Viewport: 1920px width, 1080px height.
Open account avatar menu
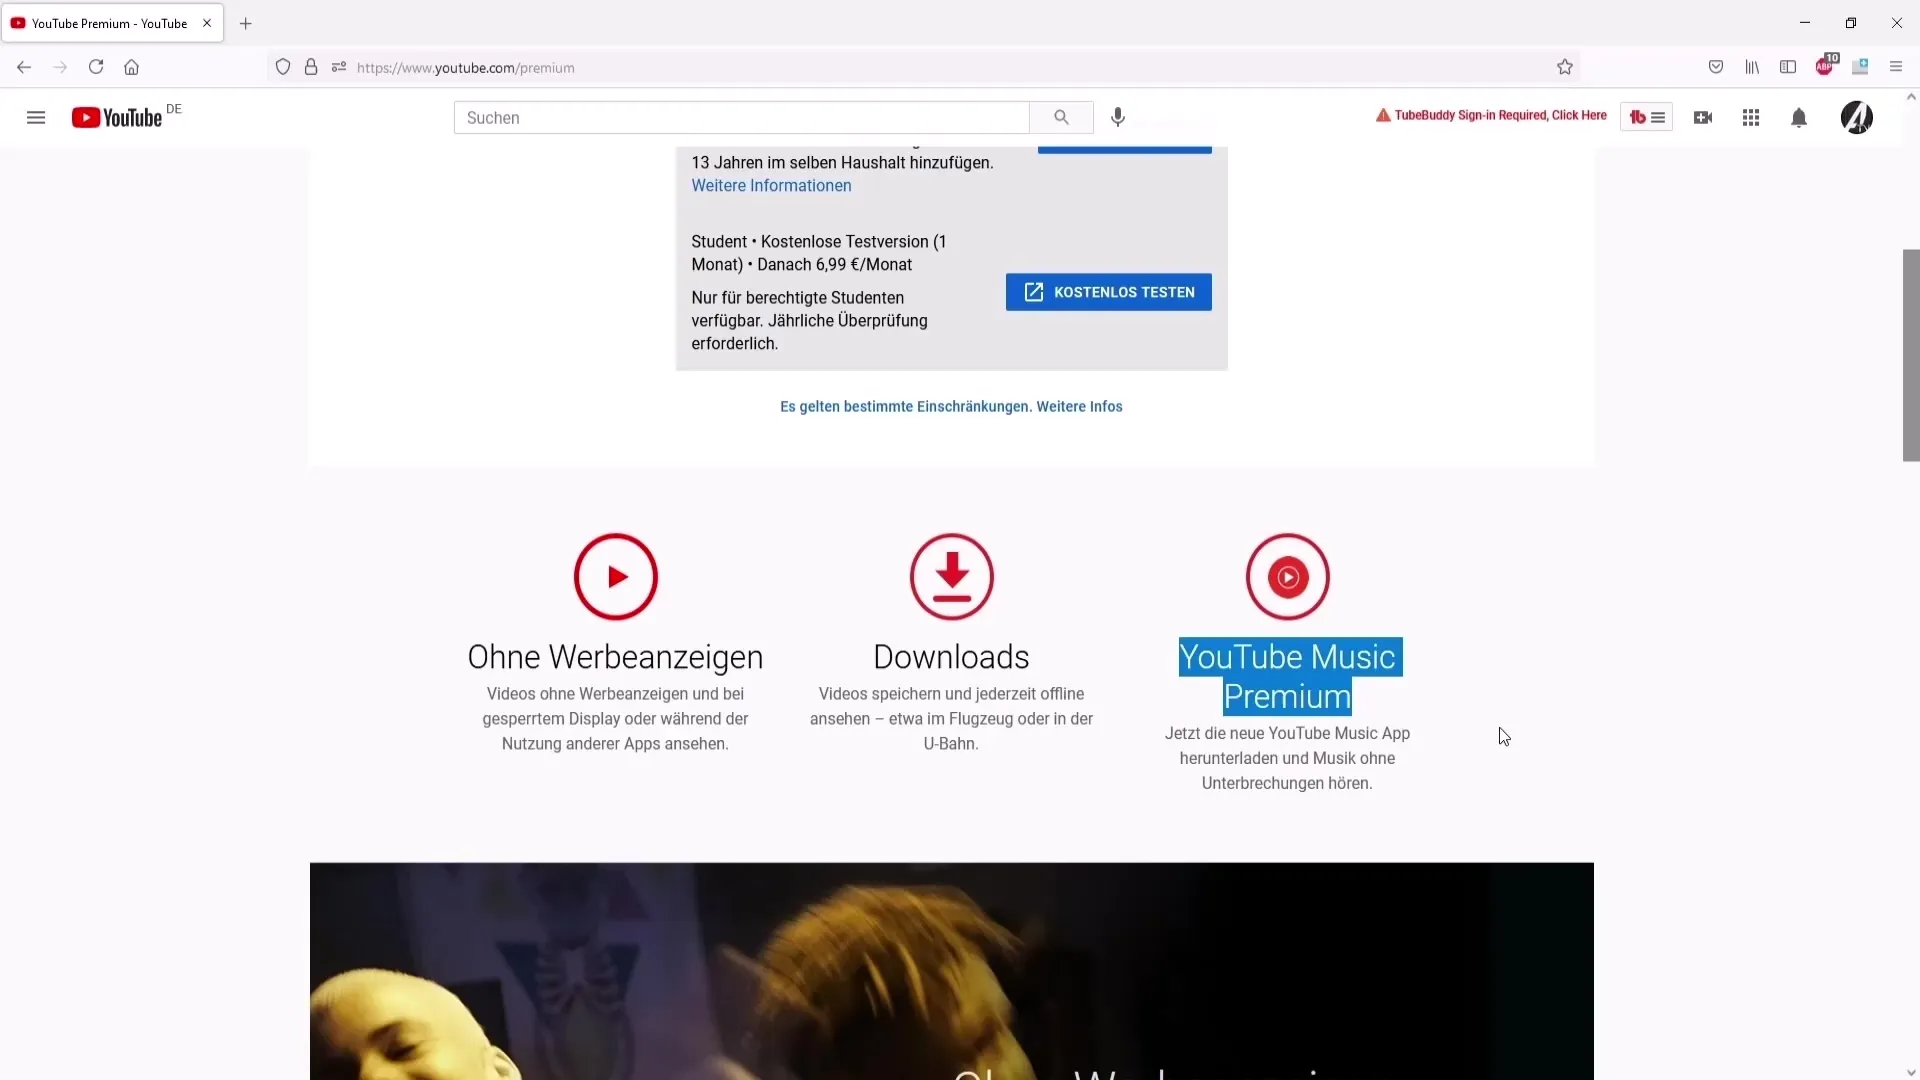tap(1857, 118)
